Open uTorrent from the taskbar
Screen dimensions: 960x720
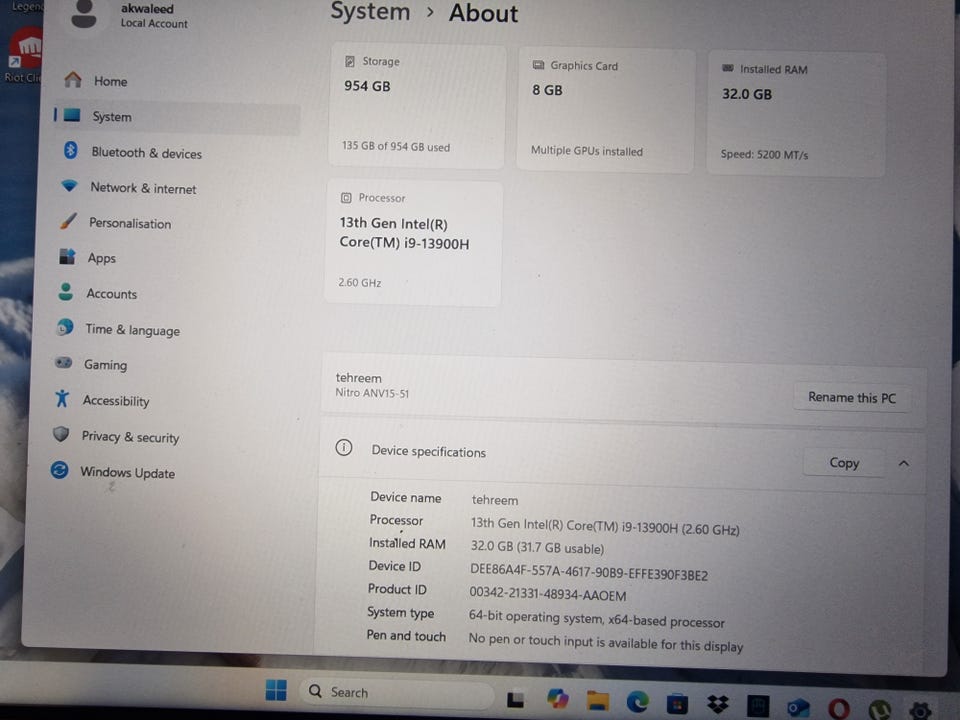[x=879, y=710]
